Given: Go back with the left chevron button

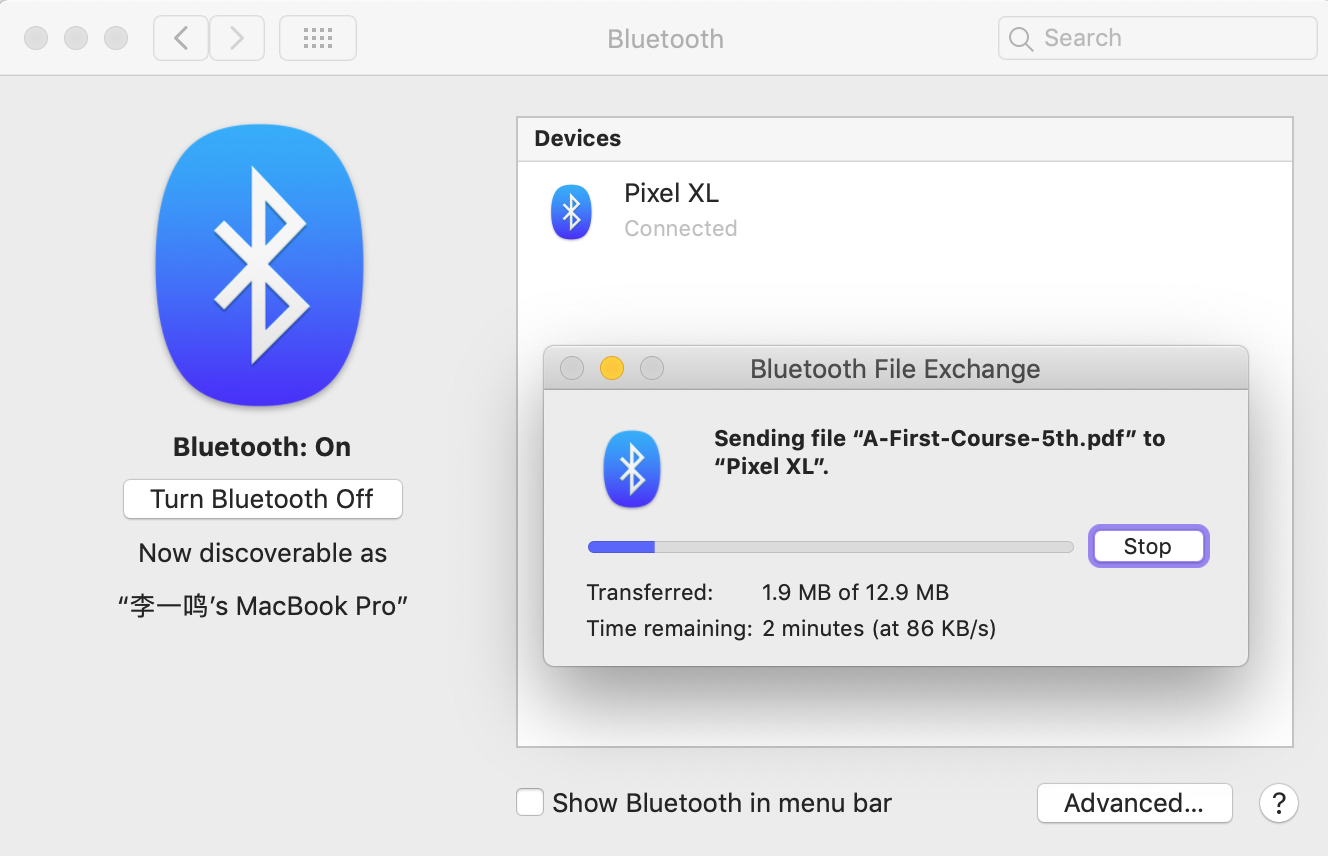Looking at the screenshot, I should (x=181, y=38).
